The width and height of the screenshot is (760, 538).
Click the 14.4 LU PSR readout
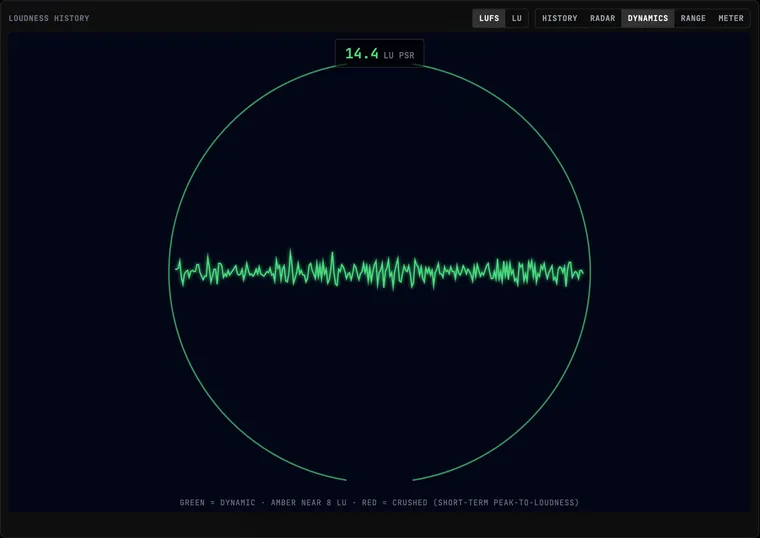click(x=380, y=53)
